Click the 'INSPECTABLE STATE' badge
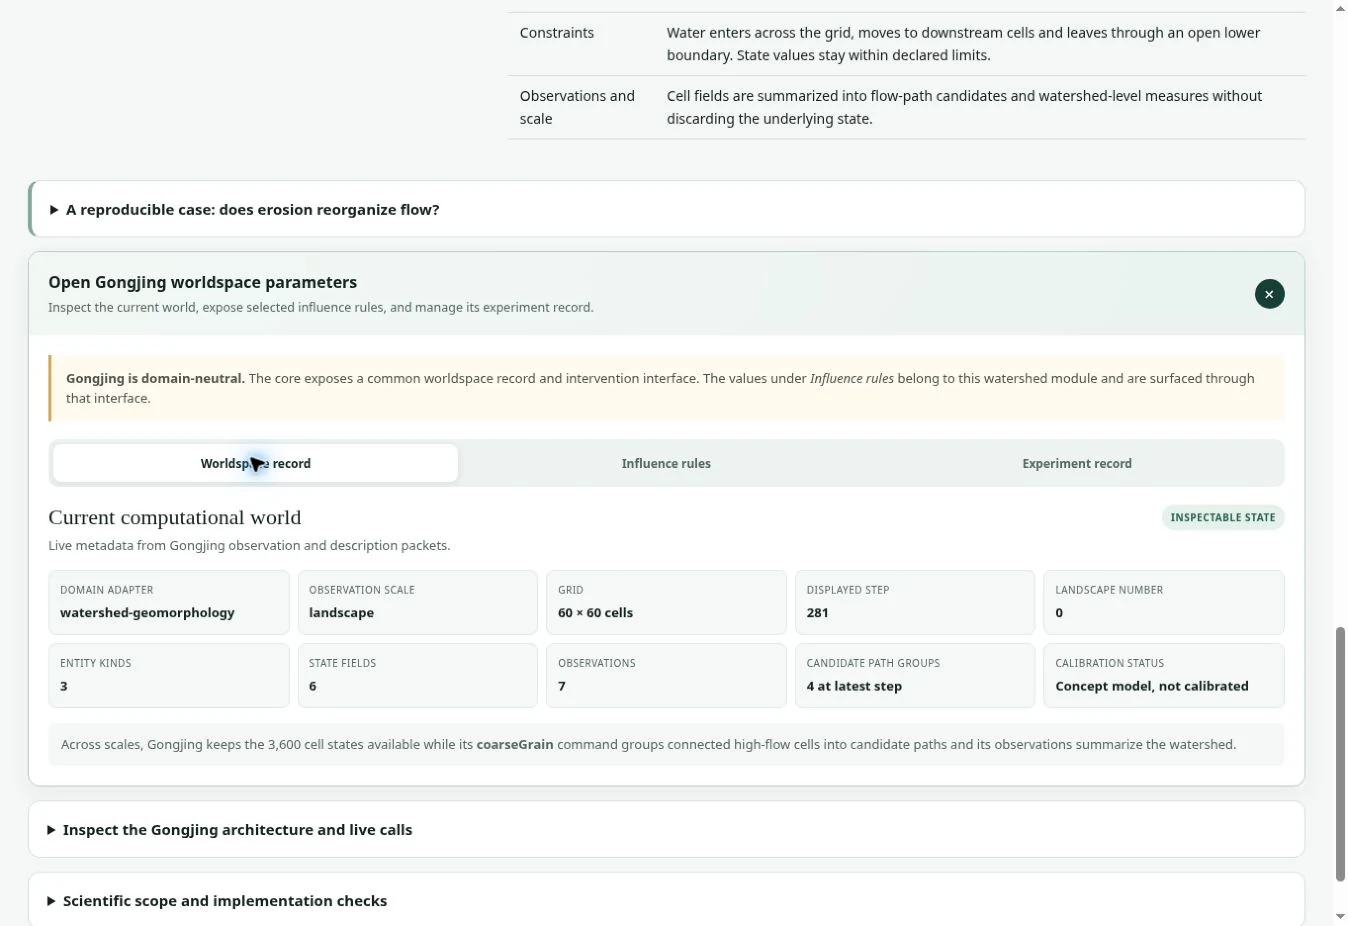 [x=1223, y=517]
